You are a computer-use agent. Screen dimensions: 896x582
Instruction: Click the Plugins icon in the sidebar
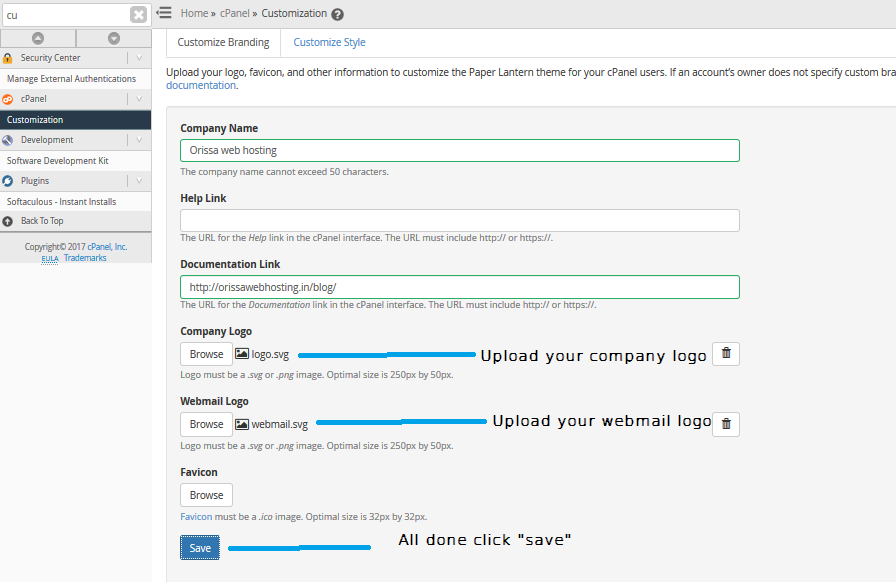pyautogui.click(x=7, y=181)
